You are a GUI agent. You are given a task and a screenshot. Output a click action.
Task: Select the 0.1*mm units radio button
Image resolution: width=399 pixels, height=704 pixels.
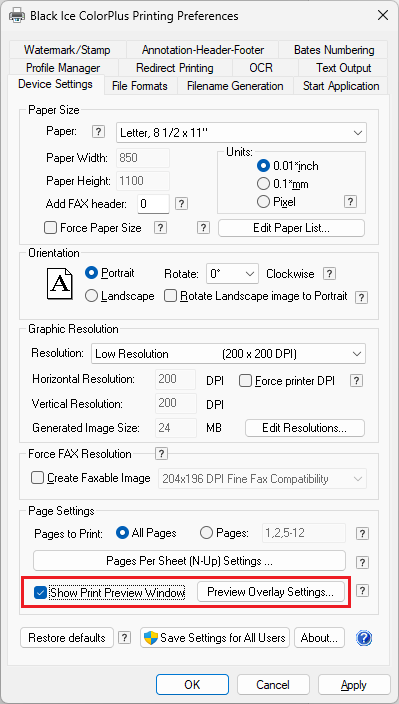click(263, 184)
